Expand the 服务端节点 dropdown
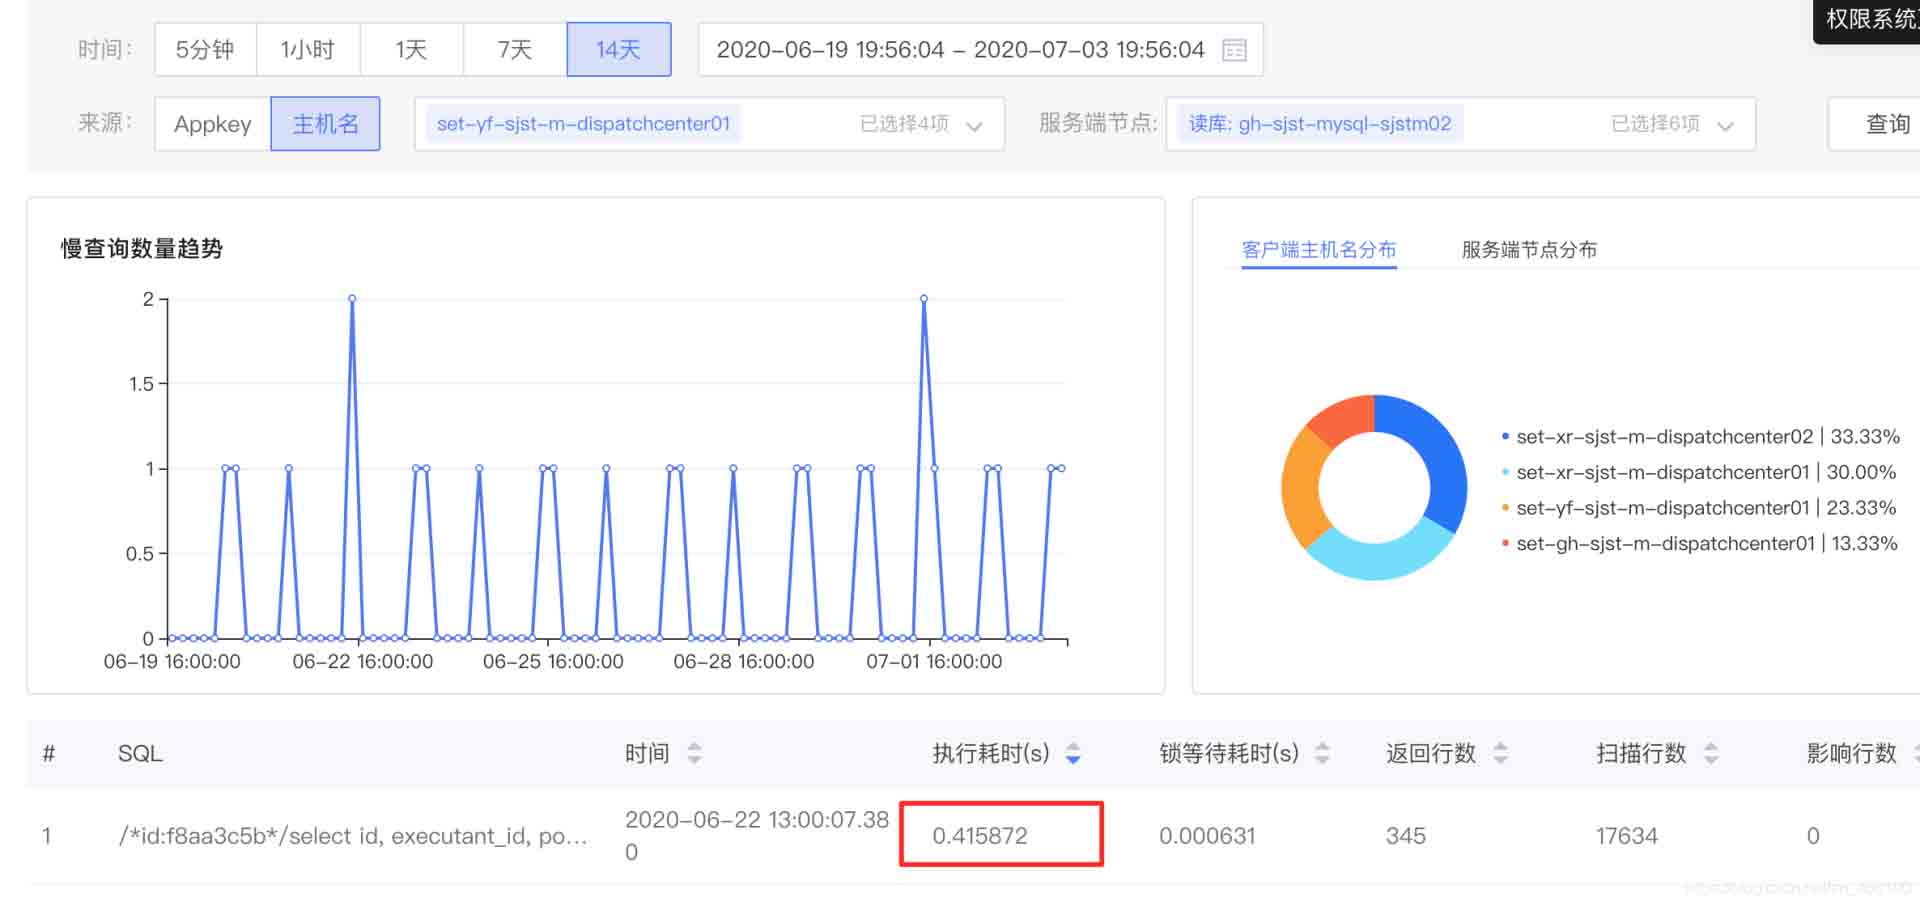This screenshot has width=1920, height=906. pyautogui.click(x=1725, y=125)
